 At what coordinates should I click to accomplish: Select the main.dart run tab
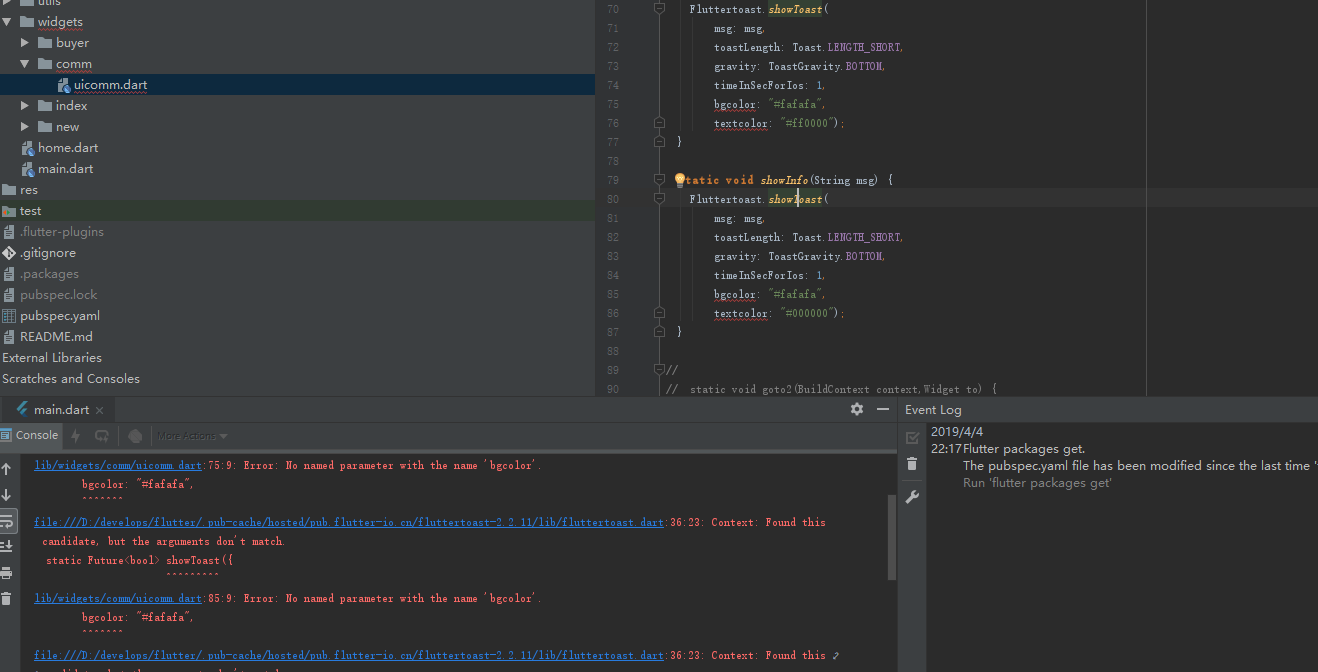[60, 410]
